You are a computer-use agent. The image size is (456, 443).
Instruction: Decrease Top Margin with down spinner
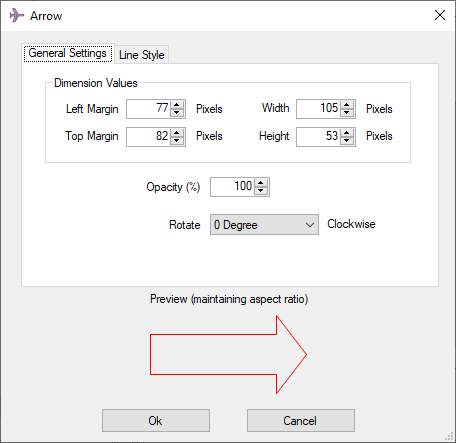(177, 141)
